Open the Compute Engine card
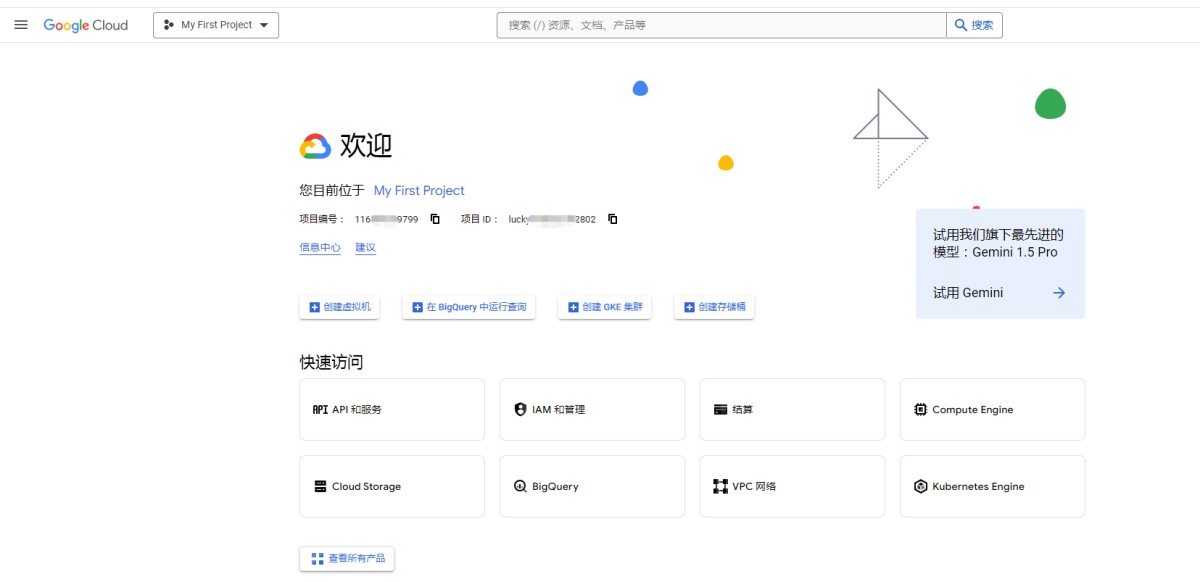 (992, 409)
